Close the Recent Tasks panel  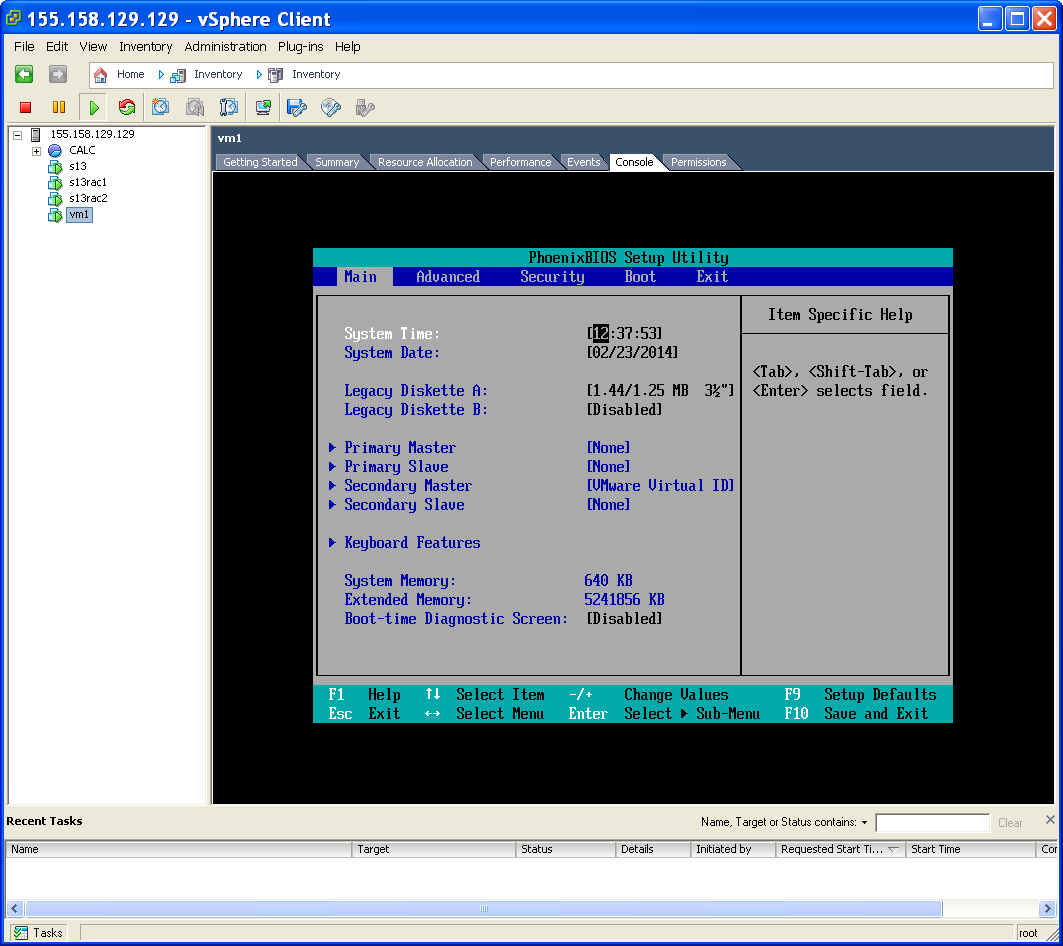coord(1050,820)
